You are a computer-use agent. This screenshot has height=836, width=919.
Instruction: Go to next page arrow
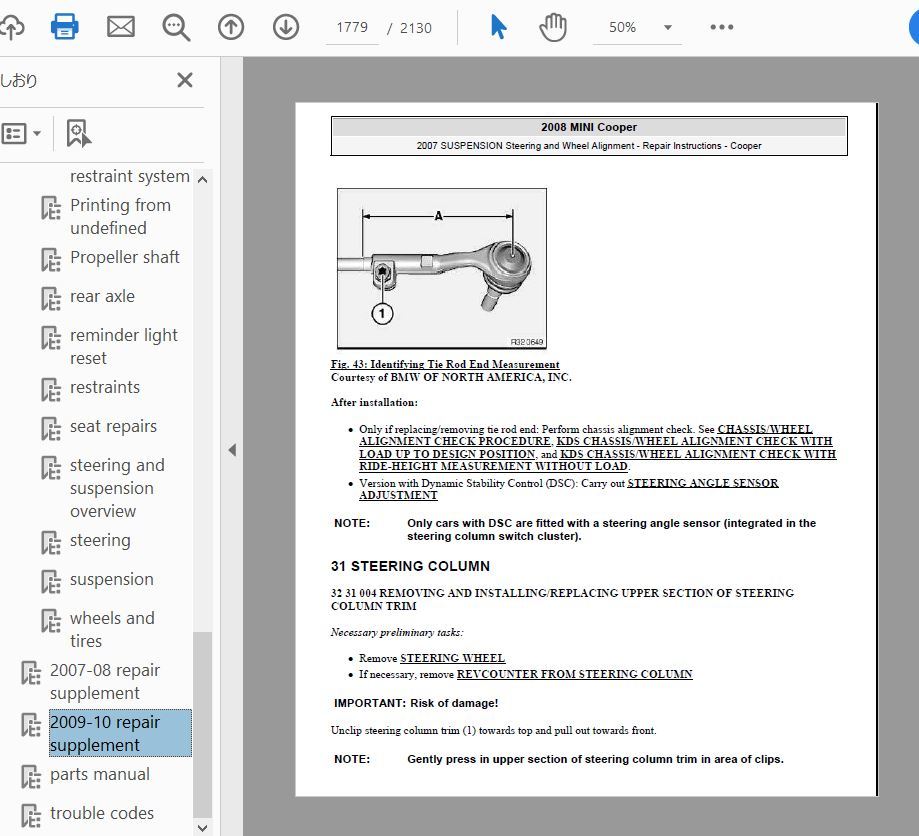click(x=286, y=28)
